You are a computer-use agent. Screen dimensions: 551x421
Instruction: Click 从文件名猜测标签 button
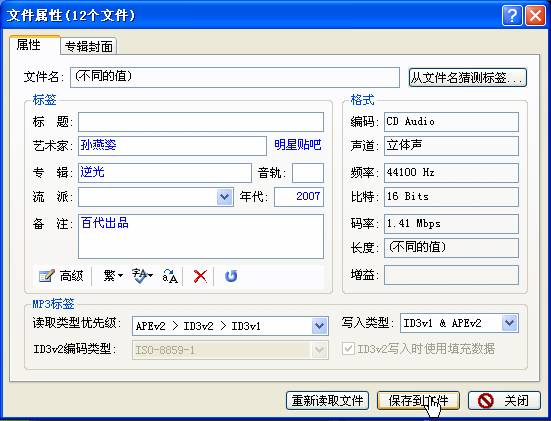[x=468, y=77]
